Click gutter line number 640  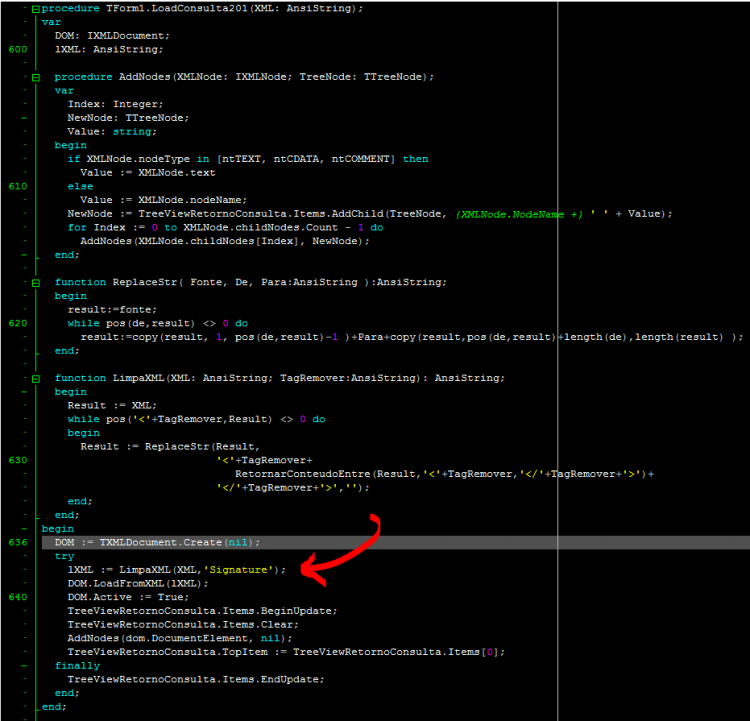pos(18,597)
